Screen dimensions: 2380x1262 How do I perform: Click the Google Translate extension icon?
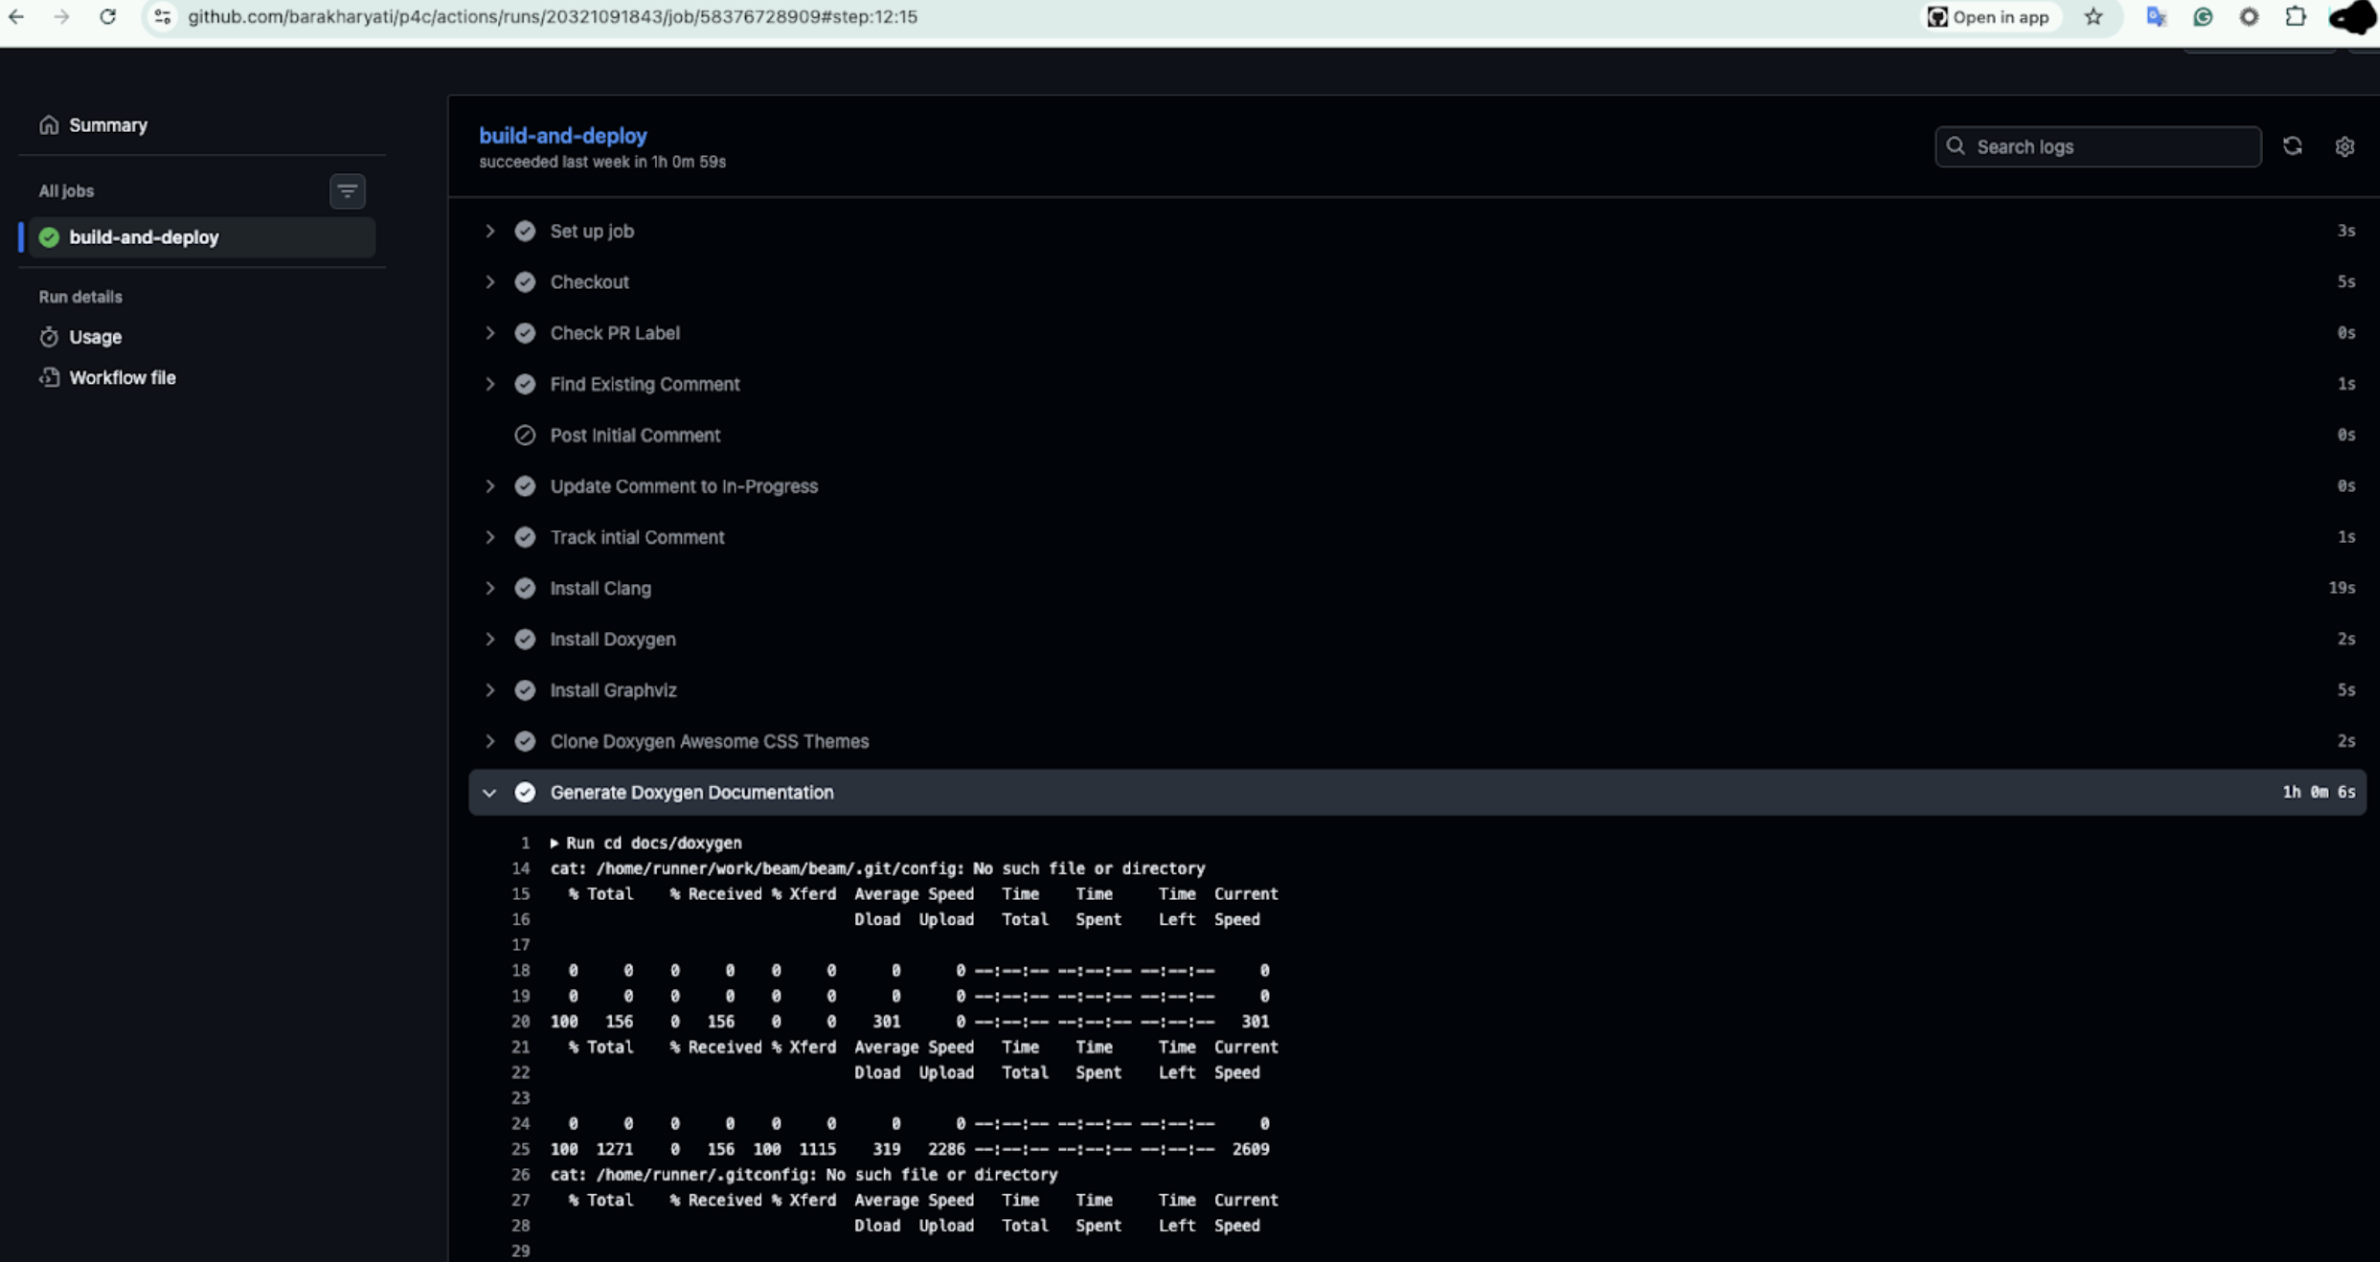pyautogui.click(x=2156, y=17)
